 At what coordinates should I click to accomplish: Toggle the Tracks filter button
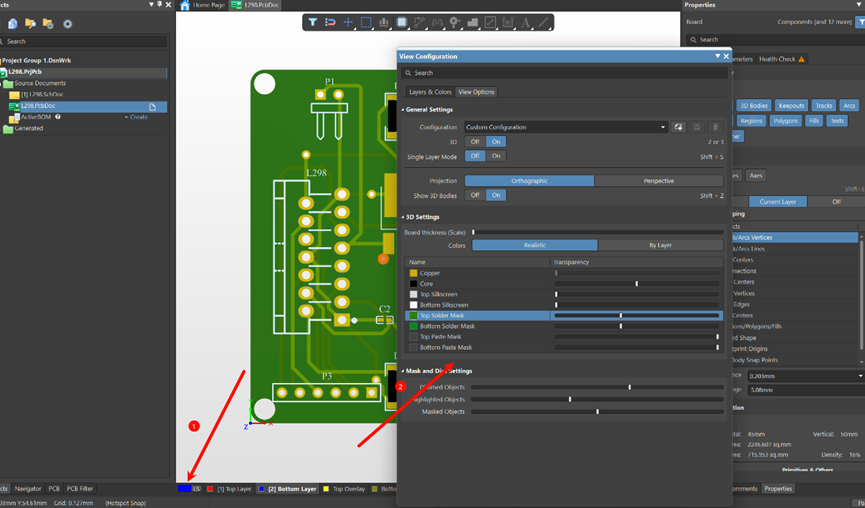(824, 106)
